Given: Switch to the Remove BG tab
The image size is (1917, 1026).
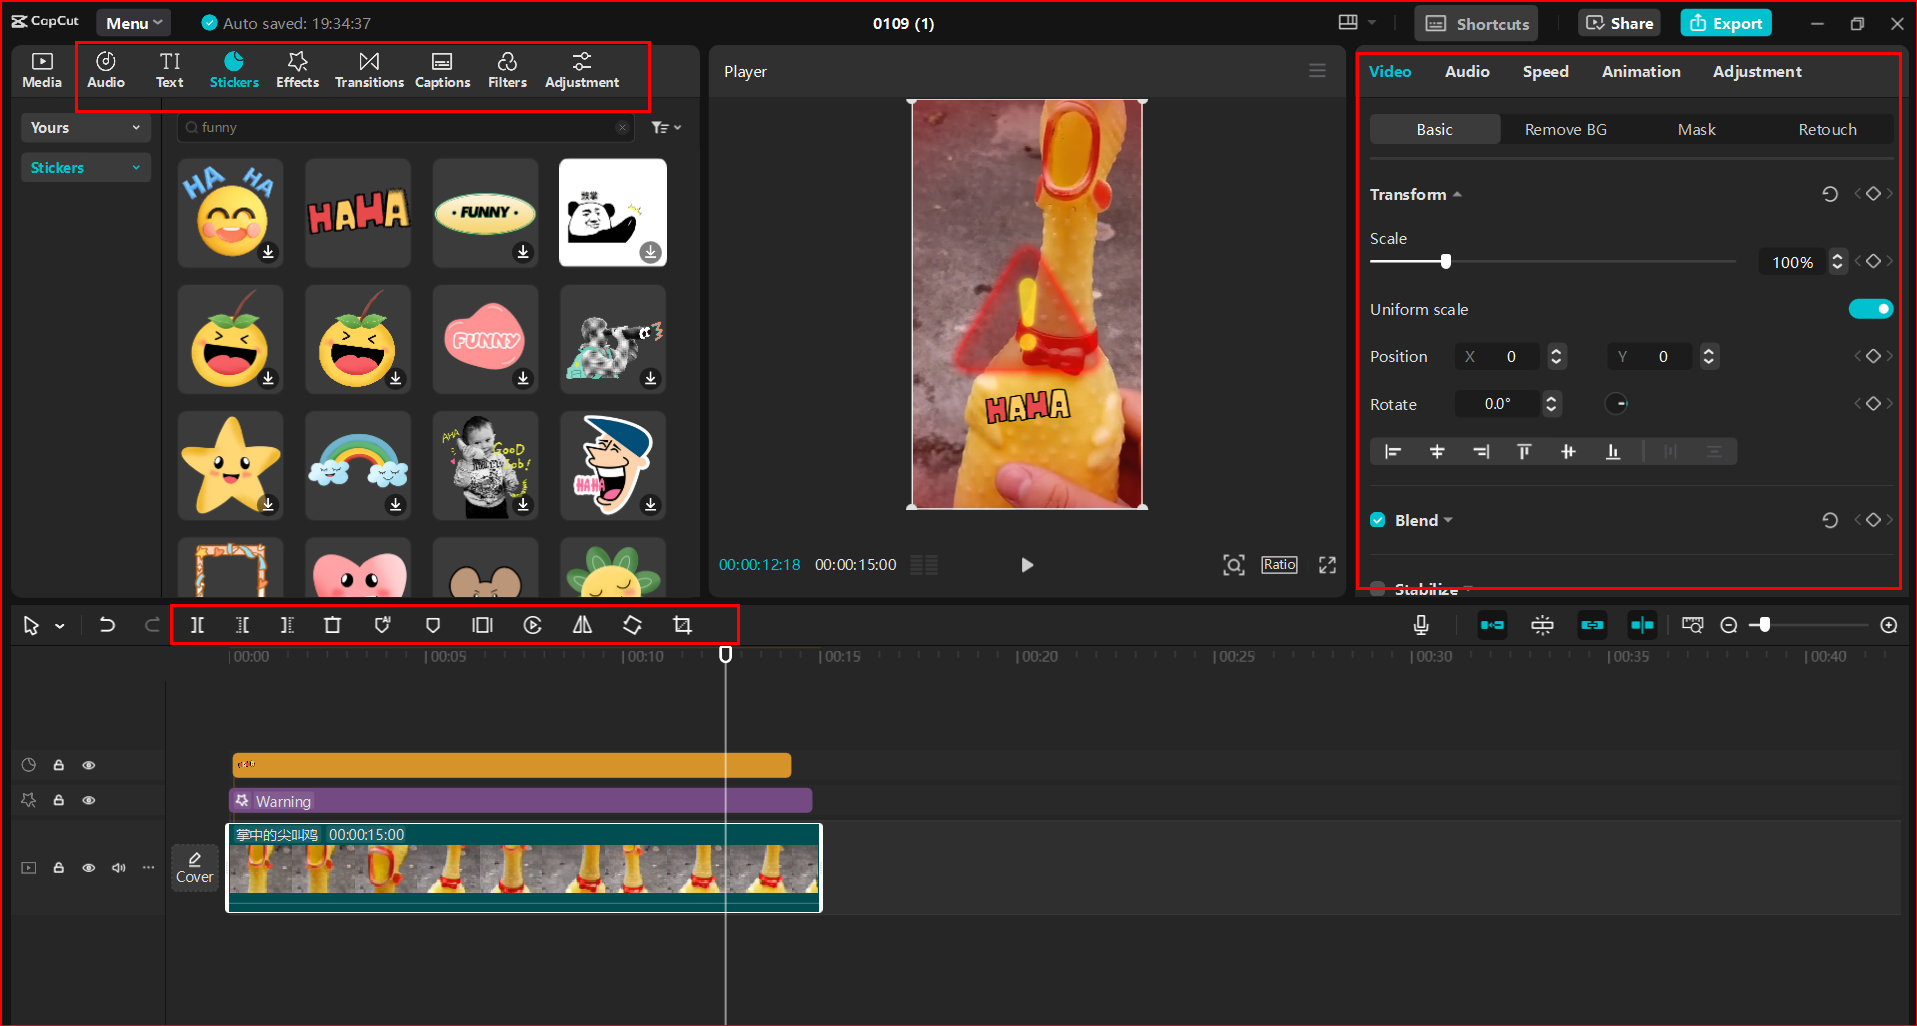Looking at the screenshot, I should [x=1564, y=129].
